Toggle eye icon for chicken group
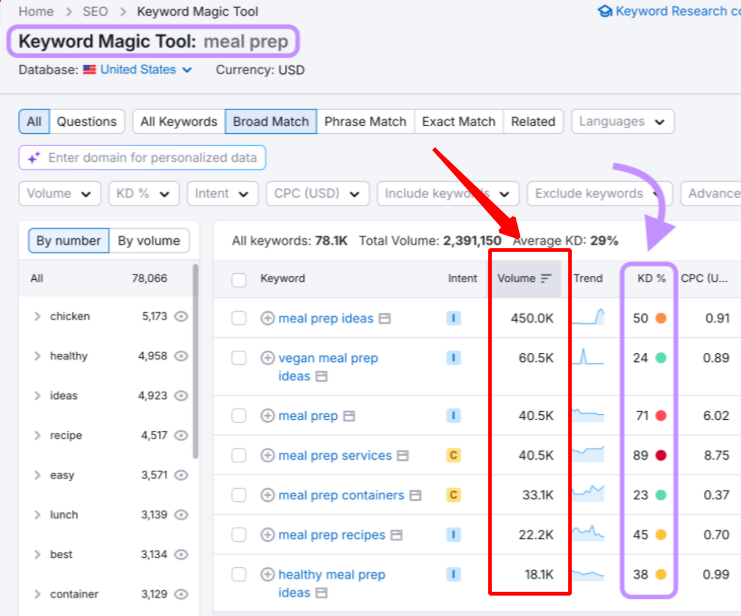Screen dimensions: 741x616 [181, 316]
